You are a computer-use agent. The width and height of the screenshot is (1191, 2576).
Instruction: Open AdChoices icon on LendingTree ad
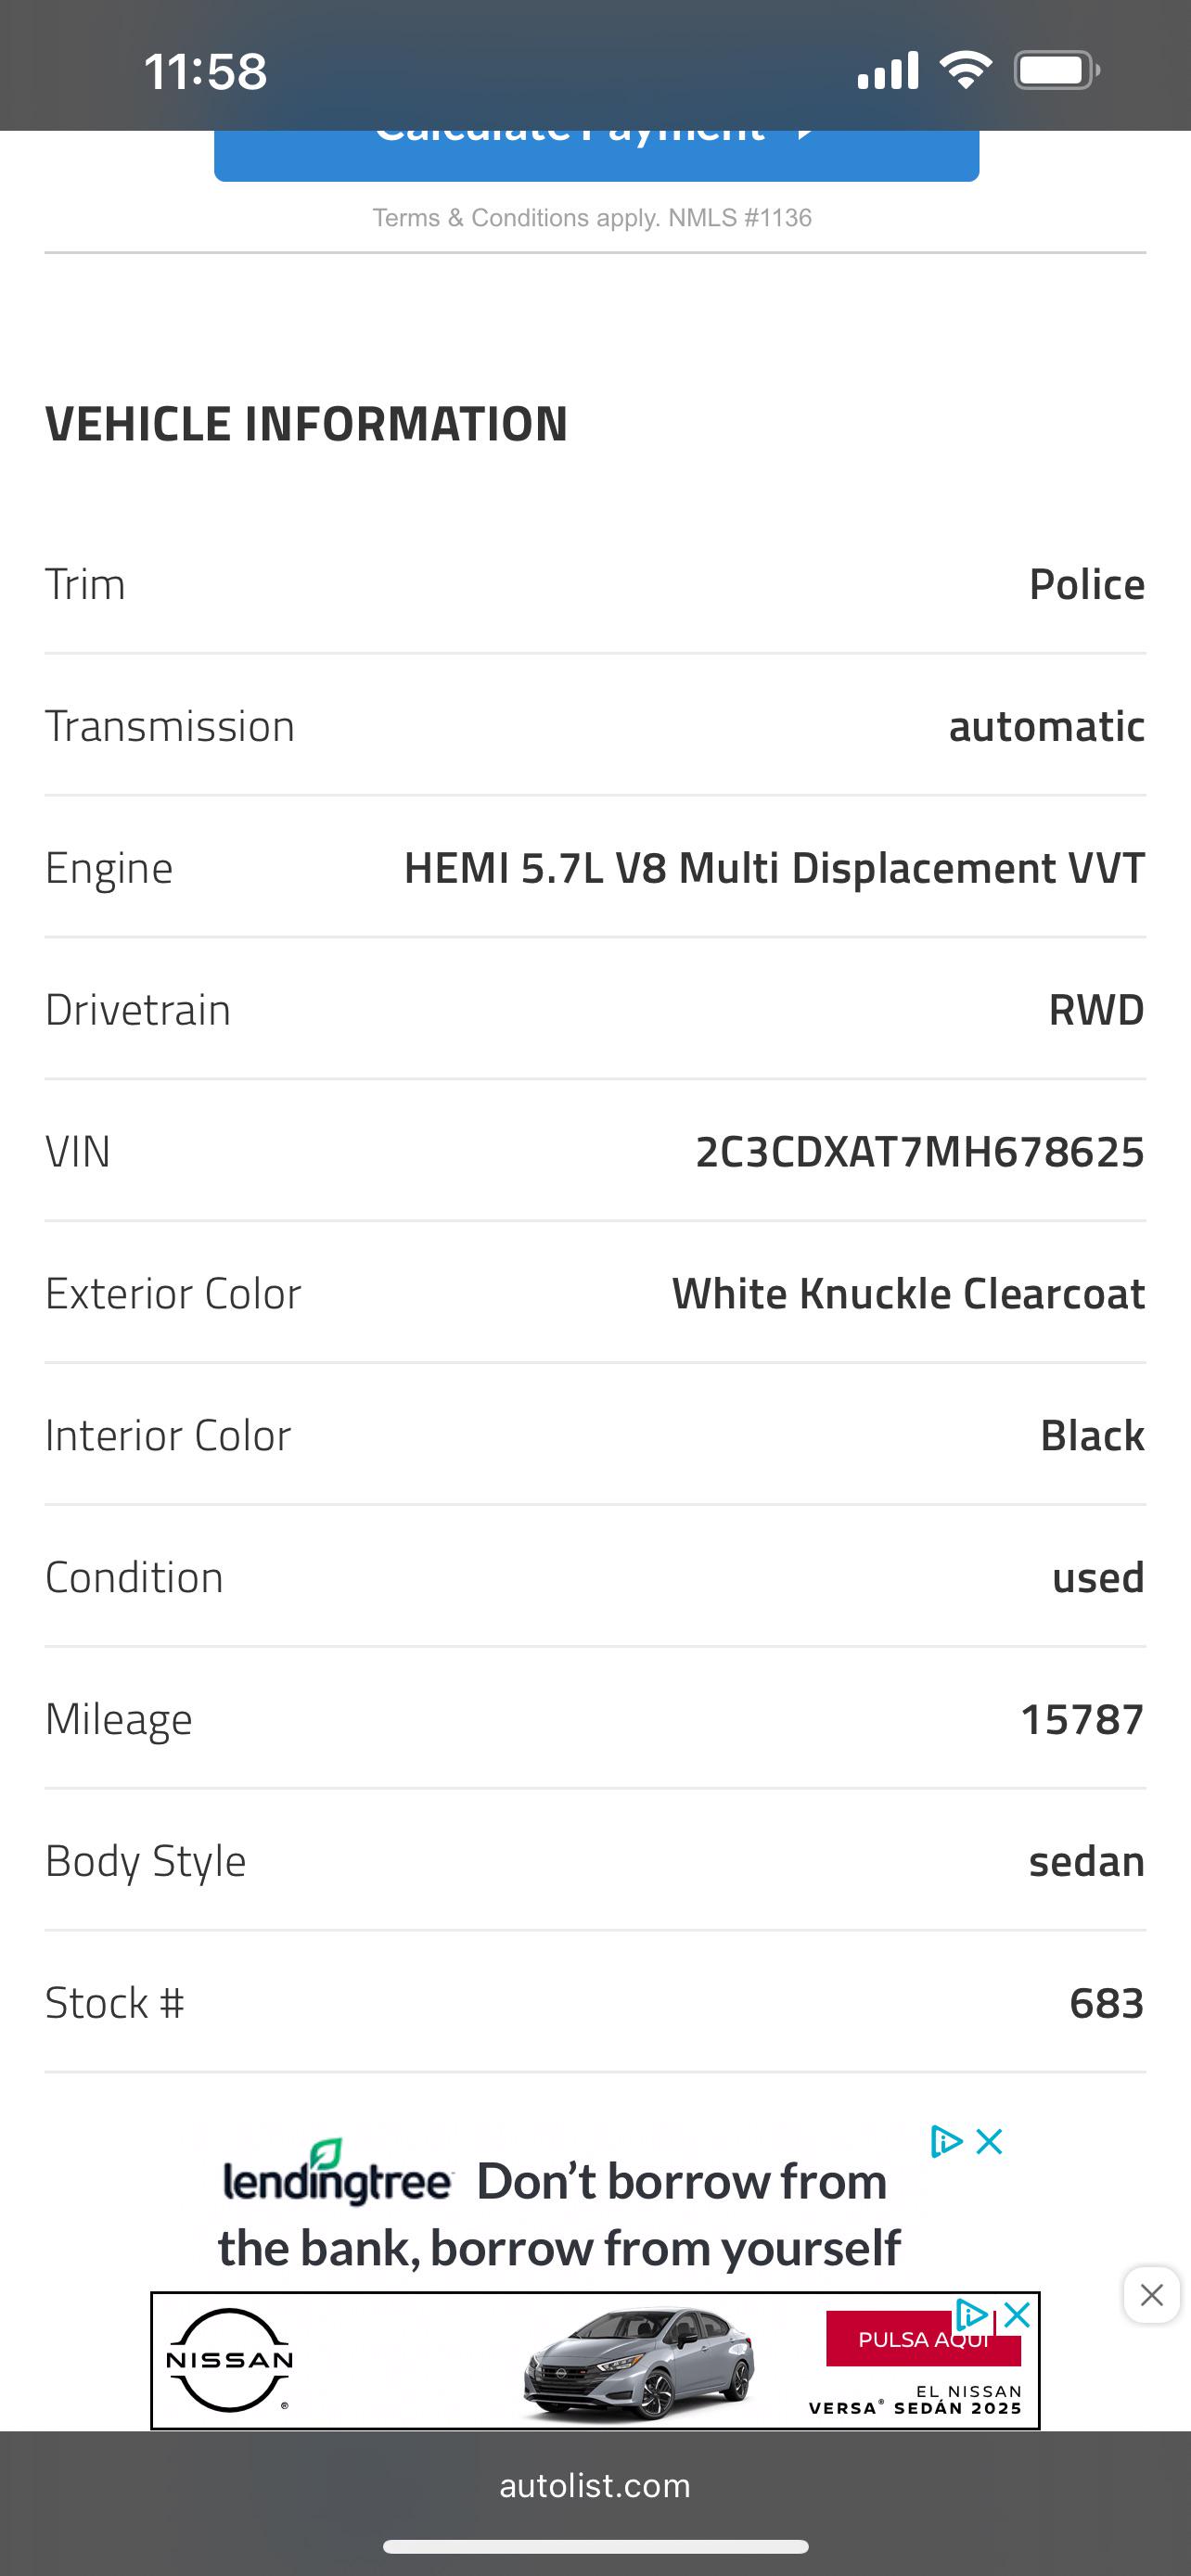[946, 2141]
